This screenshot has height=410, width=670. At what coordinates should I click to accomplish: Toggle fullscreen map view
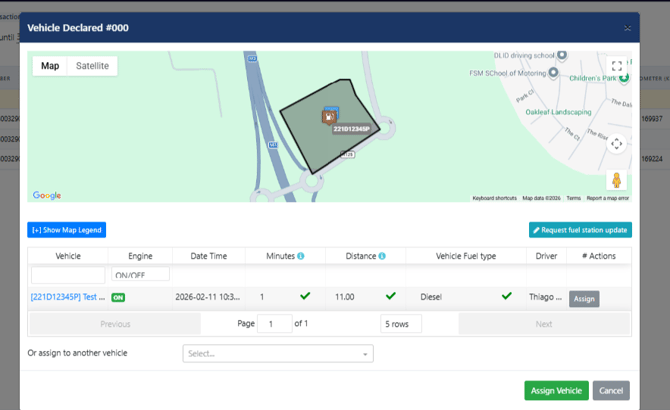[x=617, y=66]
